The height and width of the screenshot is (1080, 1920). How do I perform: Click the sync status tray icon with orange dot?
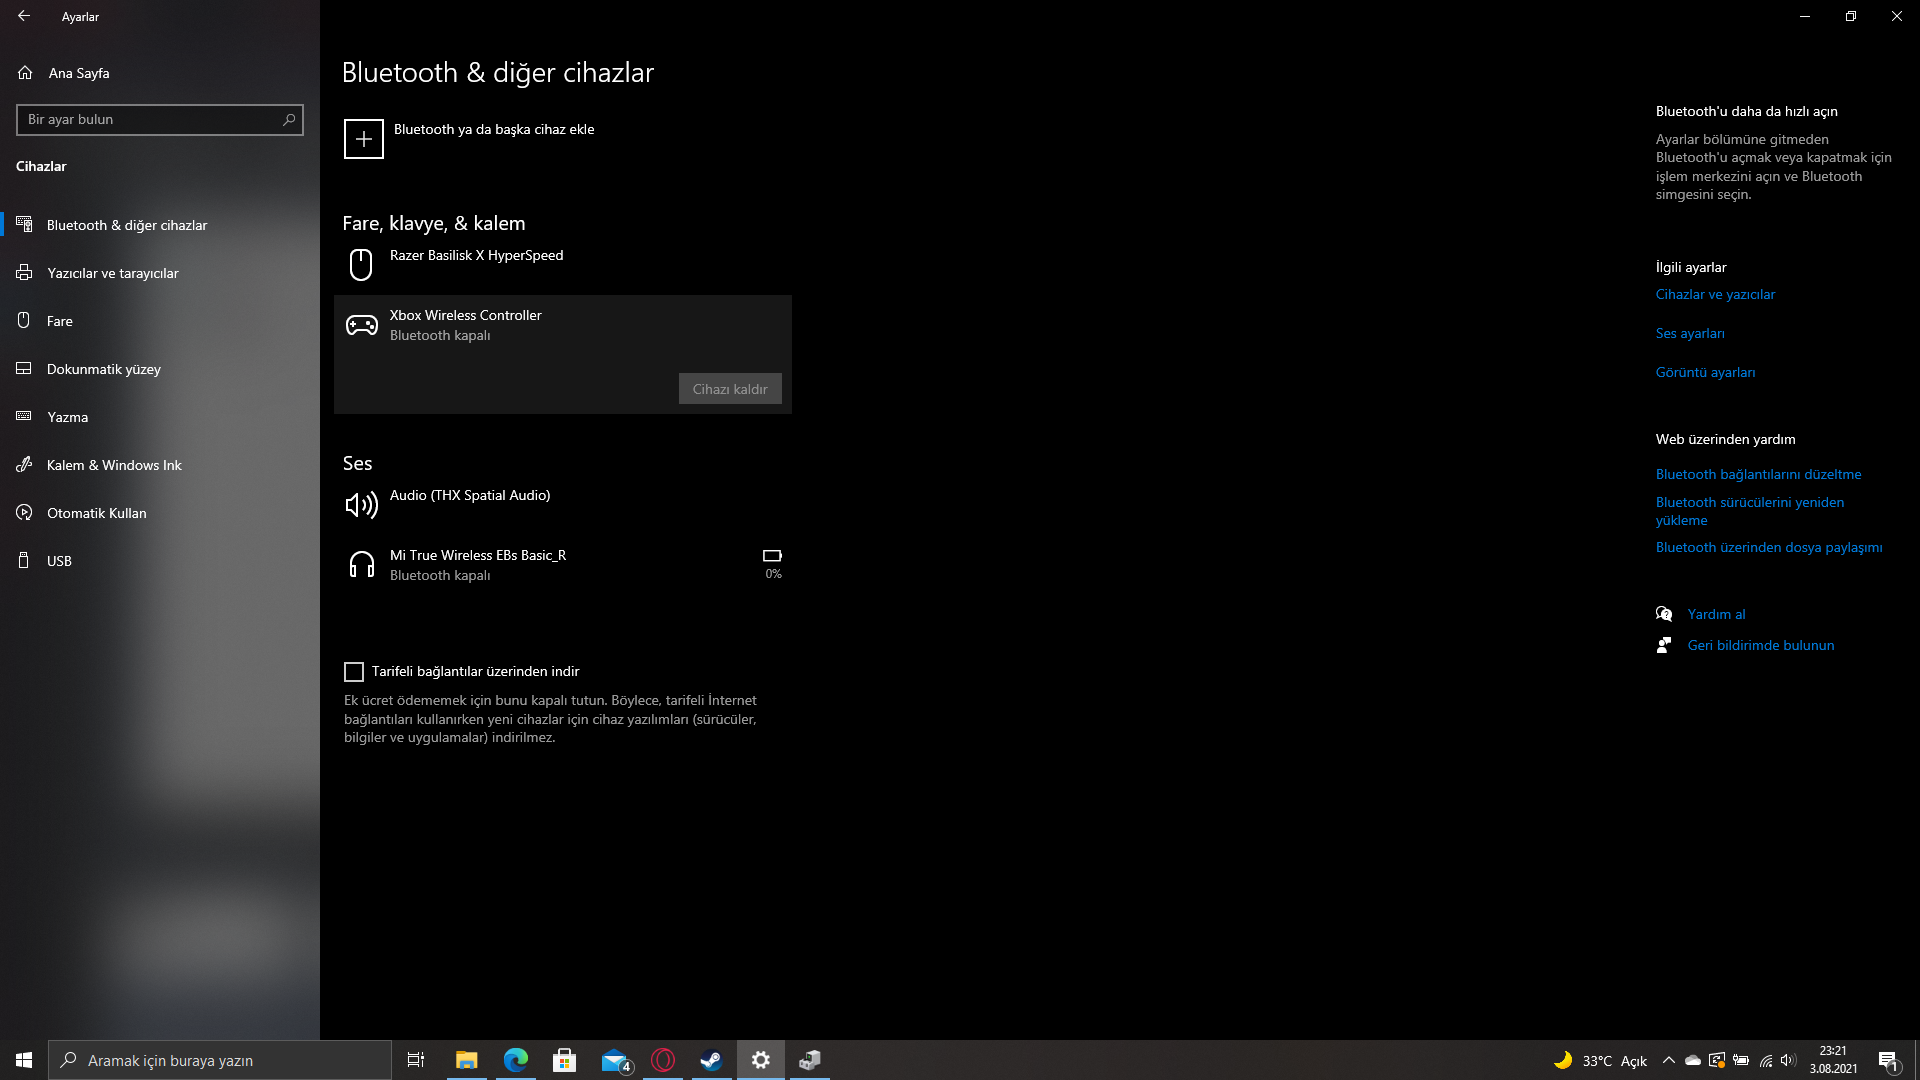coord(1717,1060)
